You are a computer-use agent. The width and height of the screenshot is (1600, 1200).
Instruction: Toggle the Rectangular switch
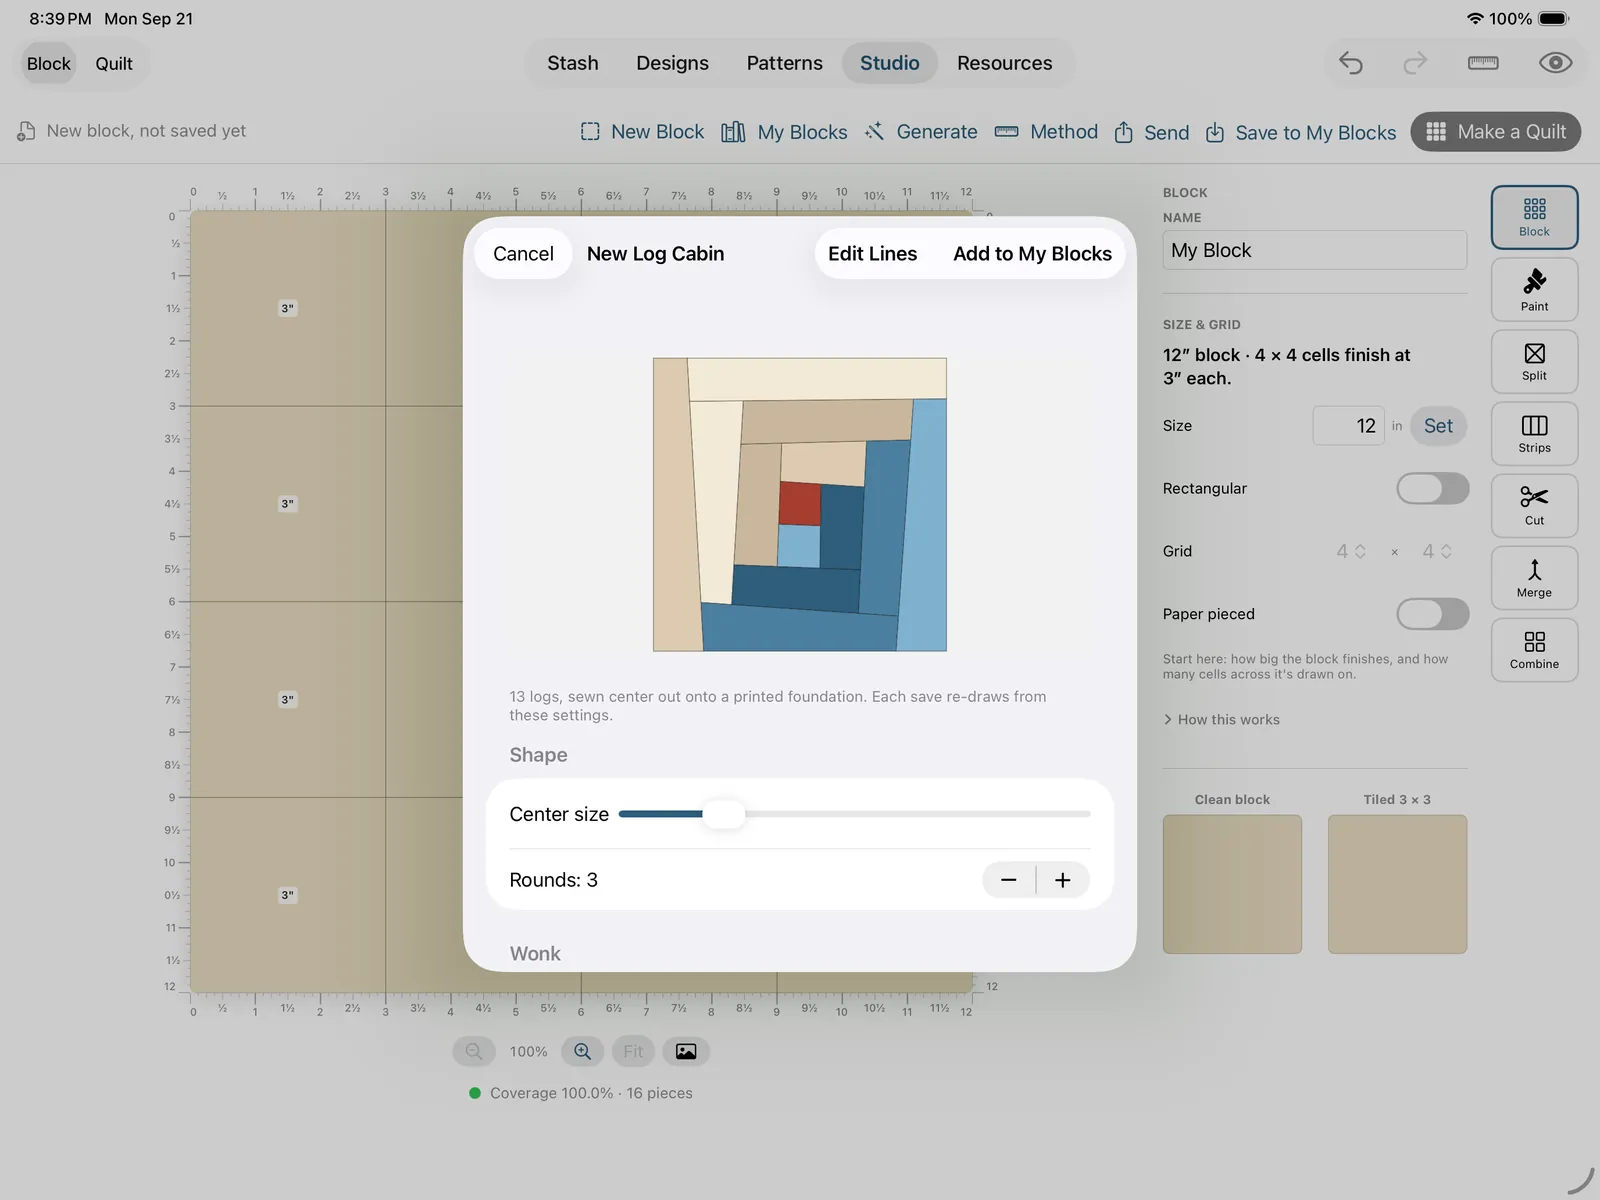point(1432,488)
